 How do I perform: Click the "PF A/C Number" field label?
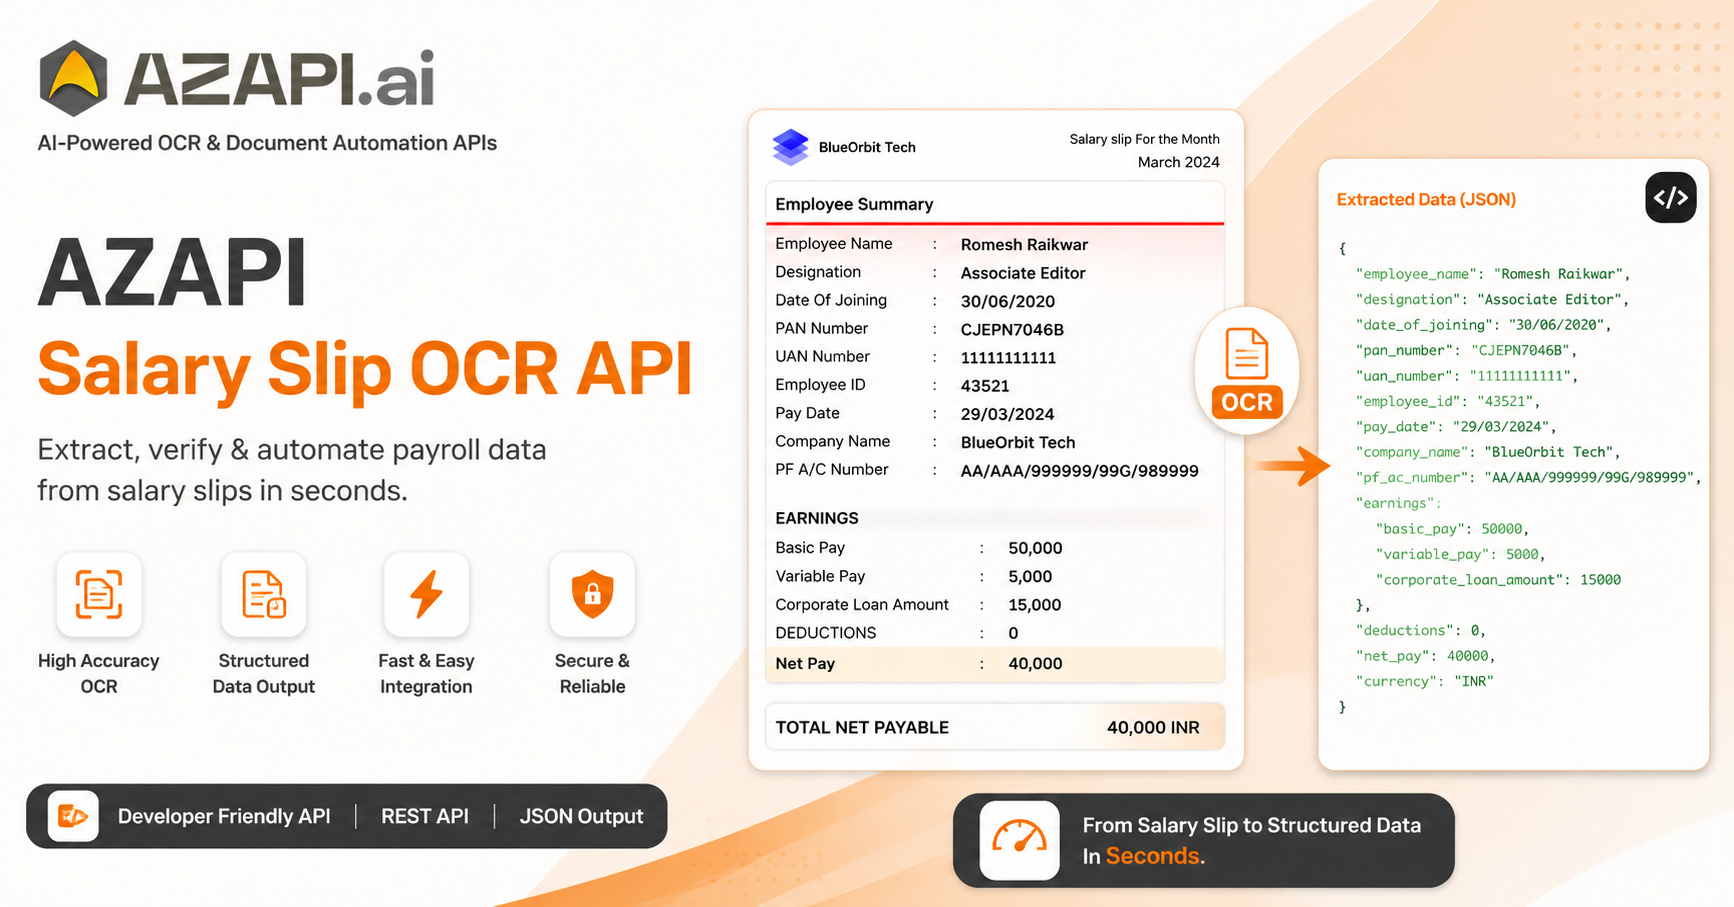[x=832, y=469]
